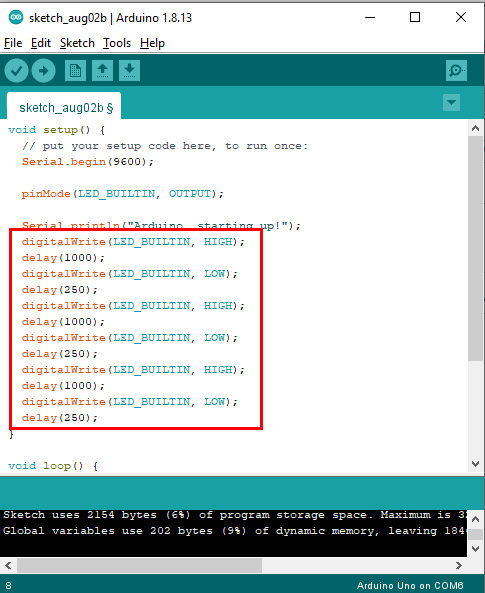Click the console scroll up arrow
Viewport: 485px width, 593px height.
(x=476, y=519)
